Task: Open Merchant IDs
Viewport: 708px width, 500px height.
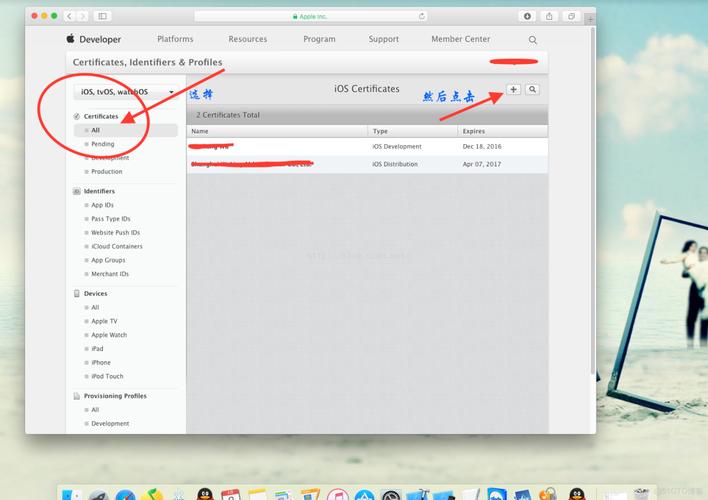Action: point(110,274)
